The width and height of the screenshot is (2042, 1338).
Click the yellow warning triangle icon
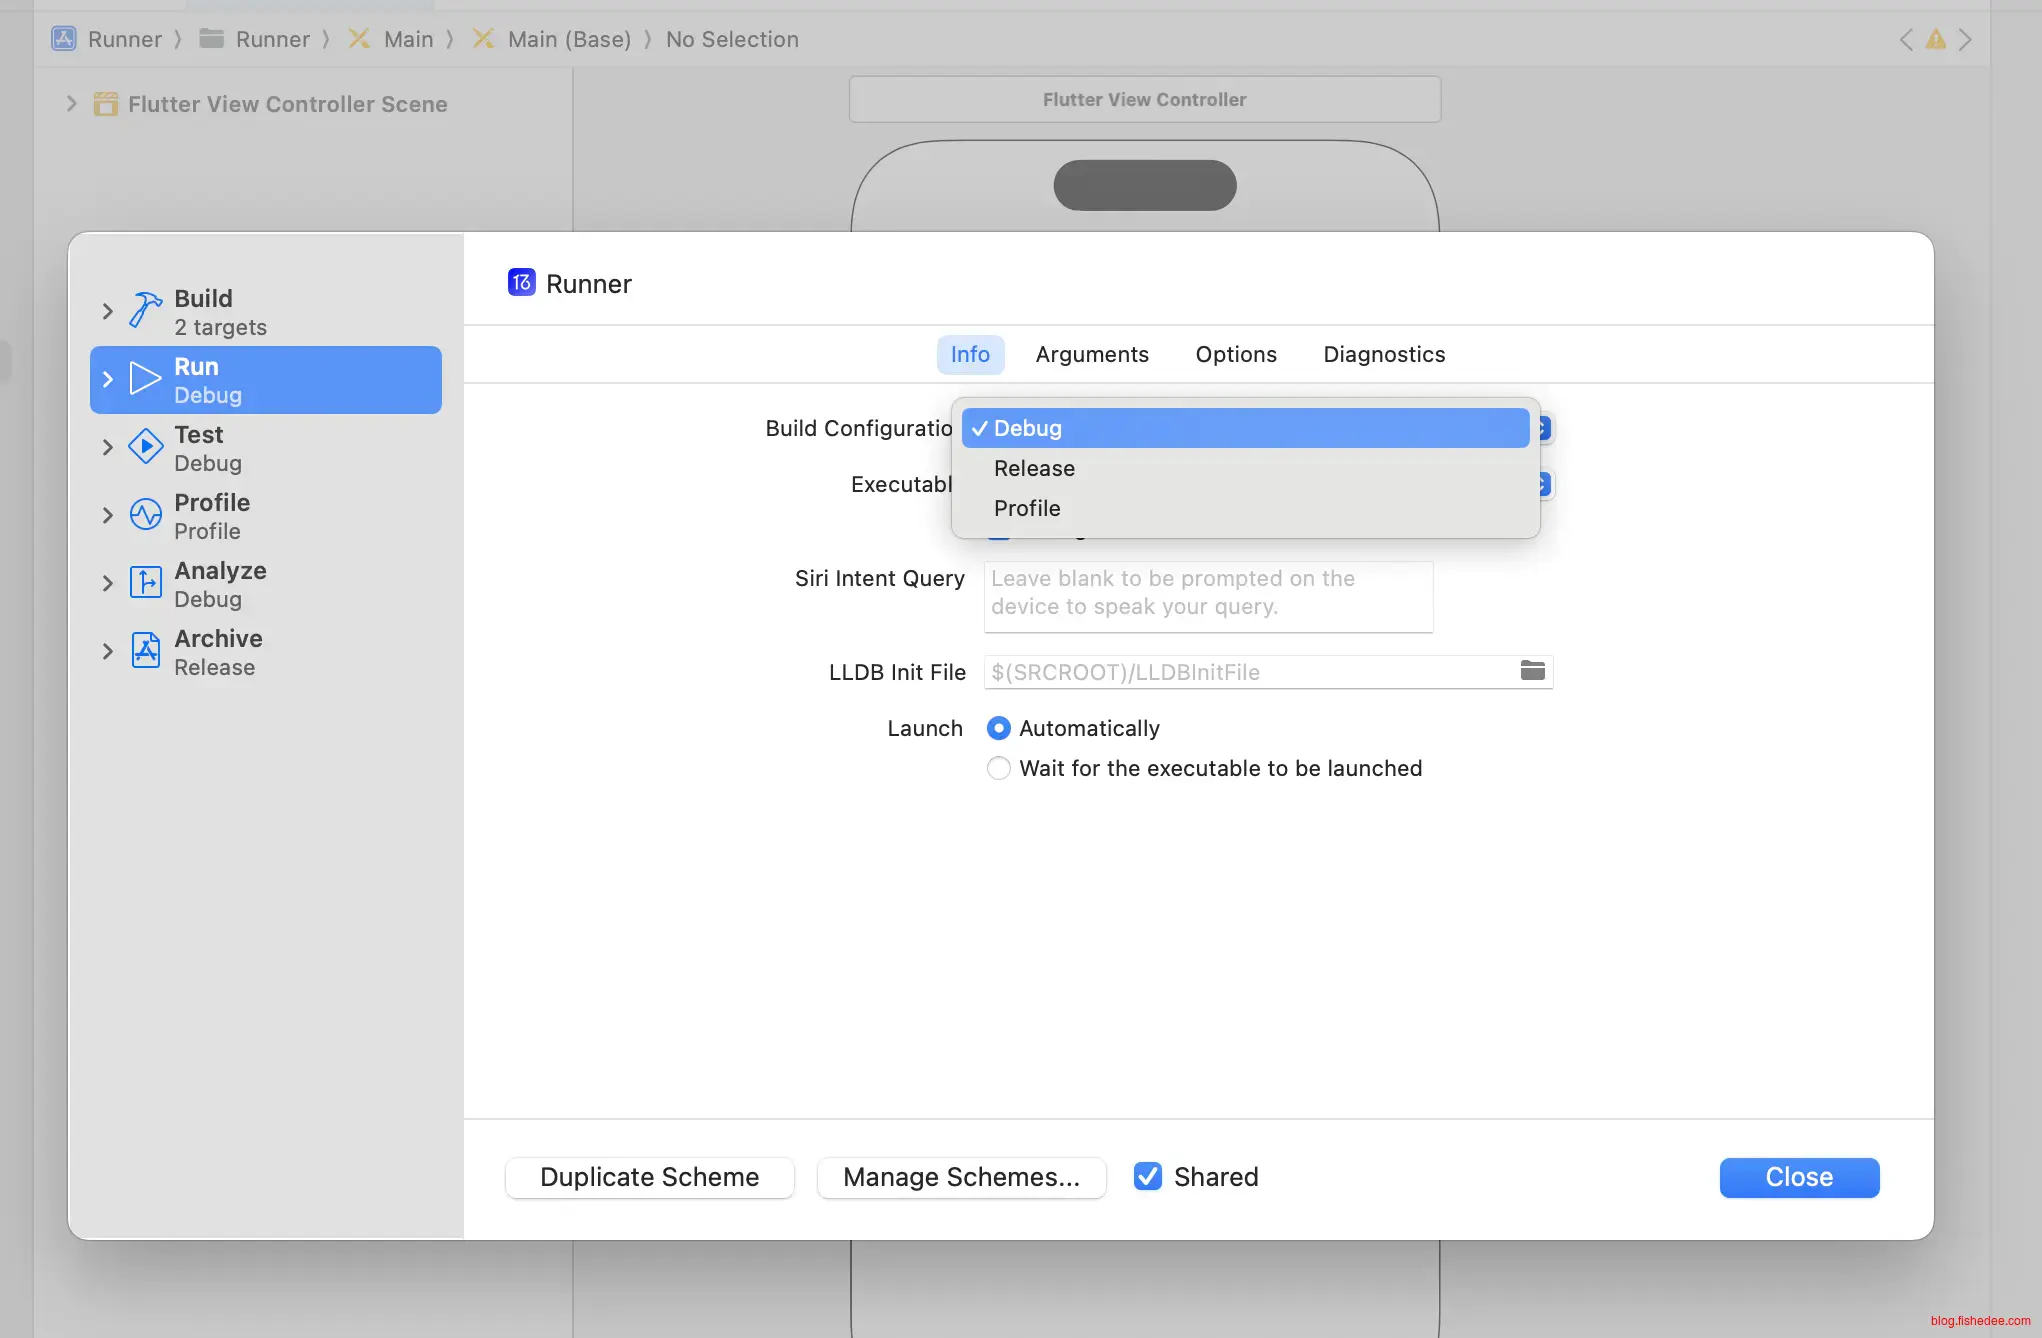(1936, 40)
